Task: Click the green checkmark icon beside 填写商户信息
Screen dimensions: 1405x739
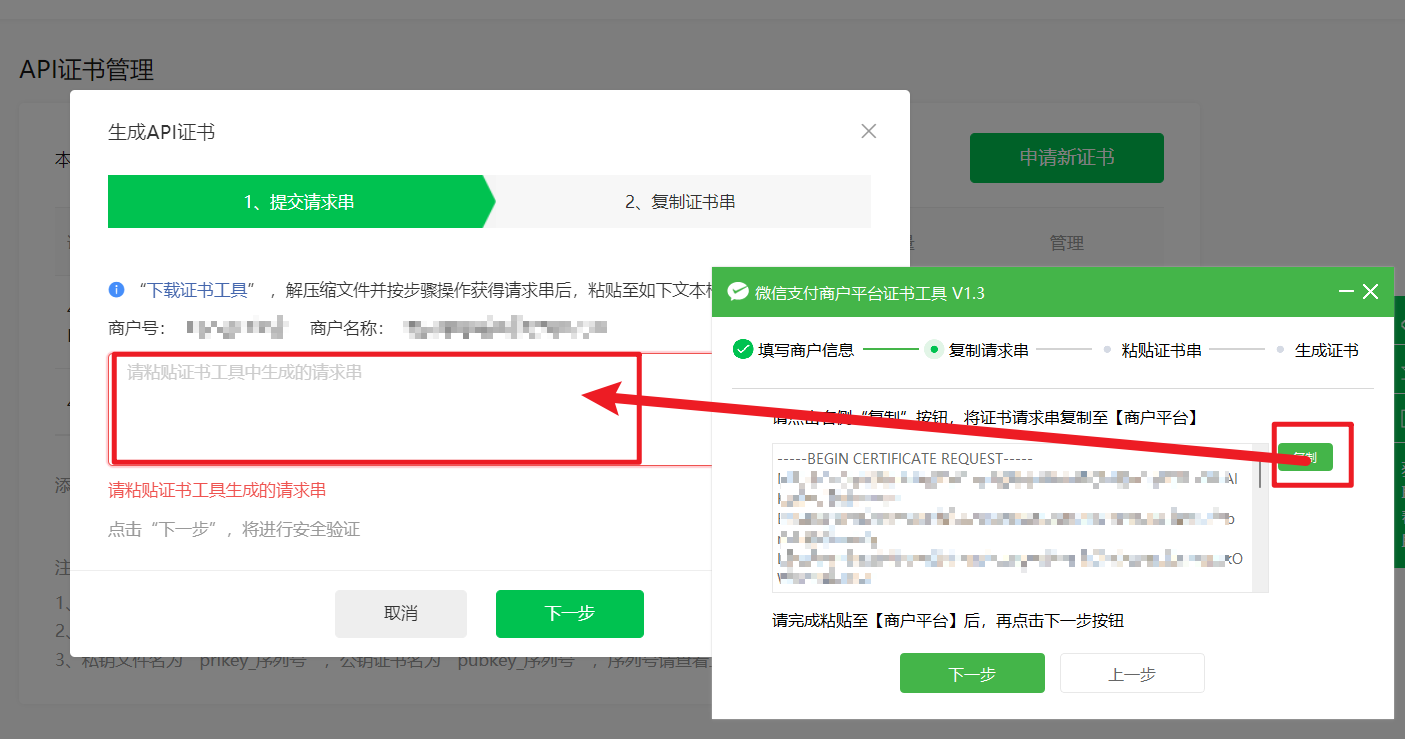Action: click(743, 349)
